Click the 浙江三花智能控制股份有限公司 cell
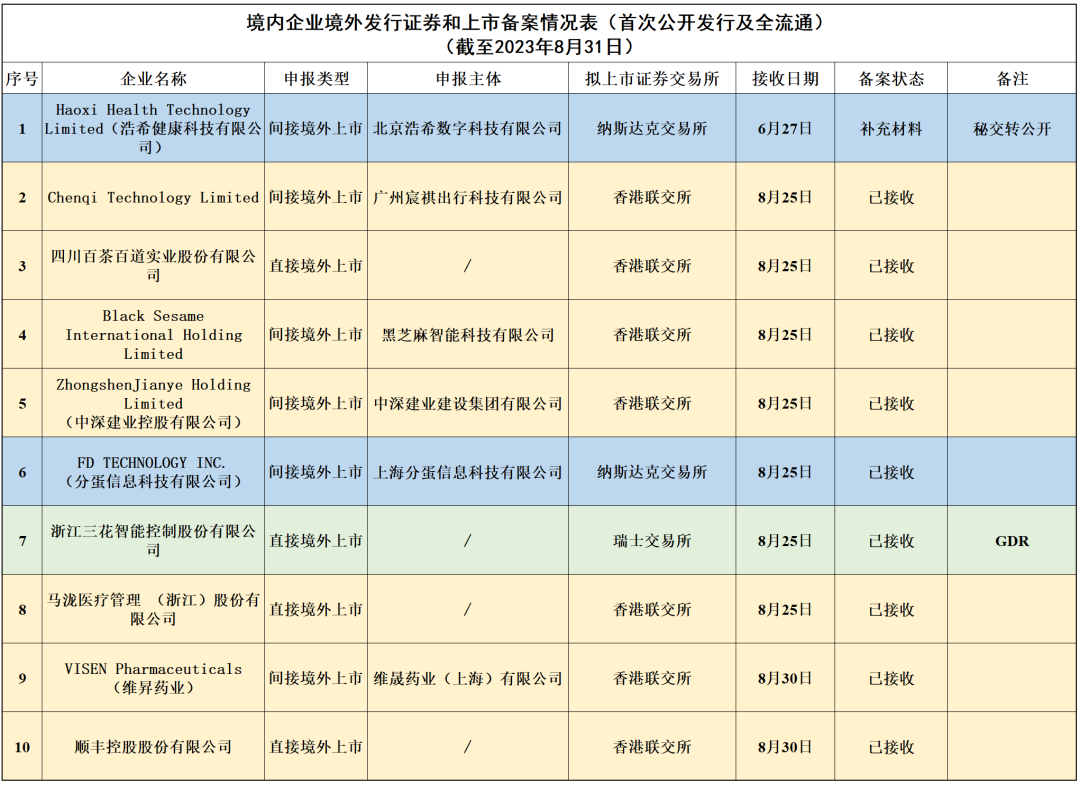The height and width of the screenshot is (785, 1080). click(x=153, y=541)
